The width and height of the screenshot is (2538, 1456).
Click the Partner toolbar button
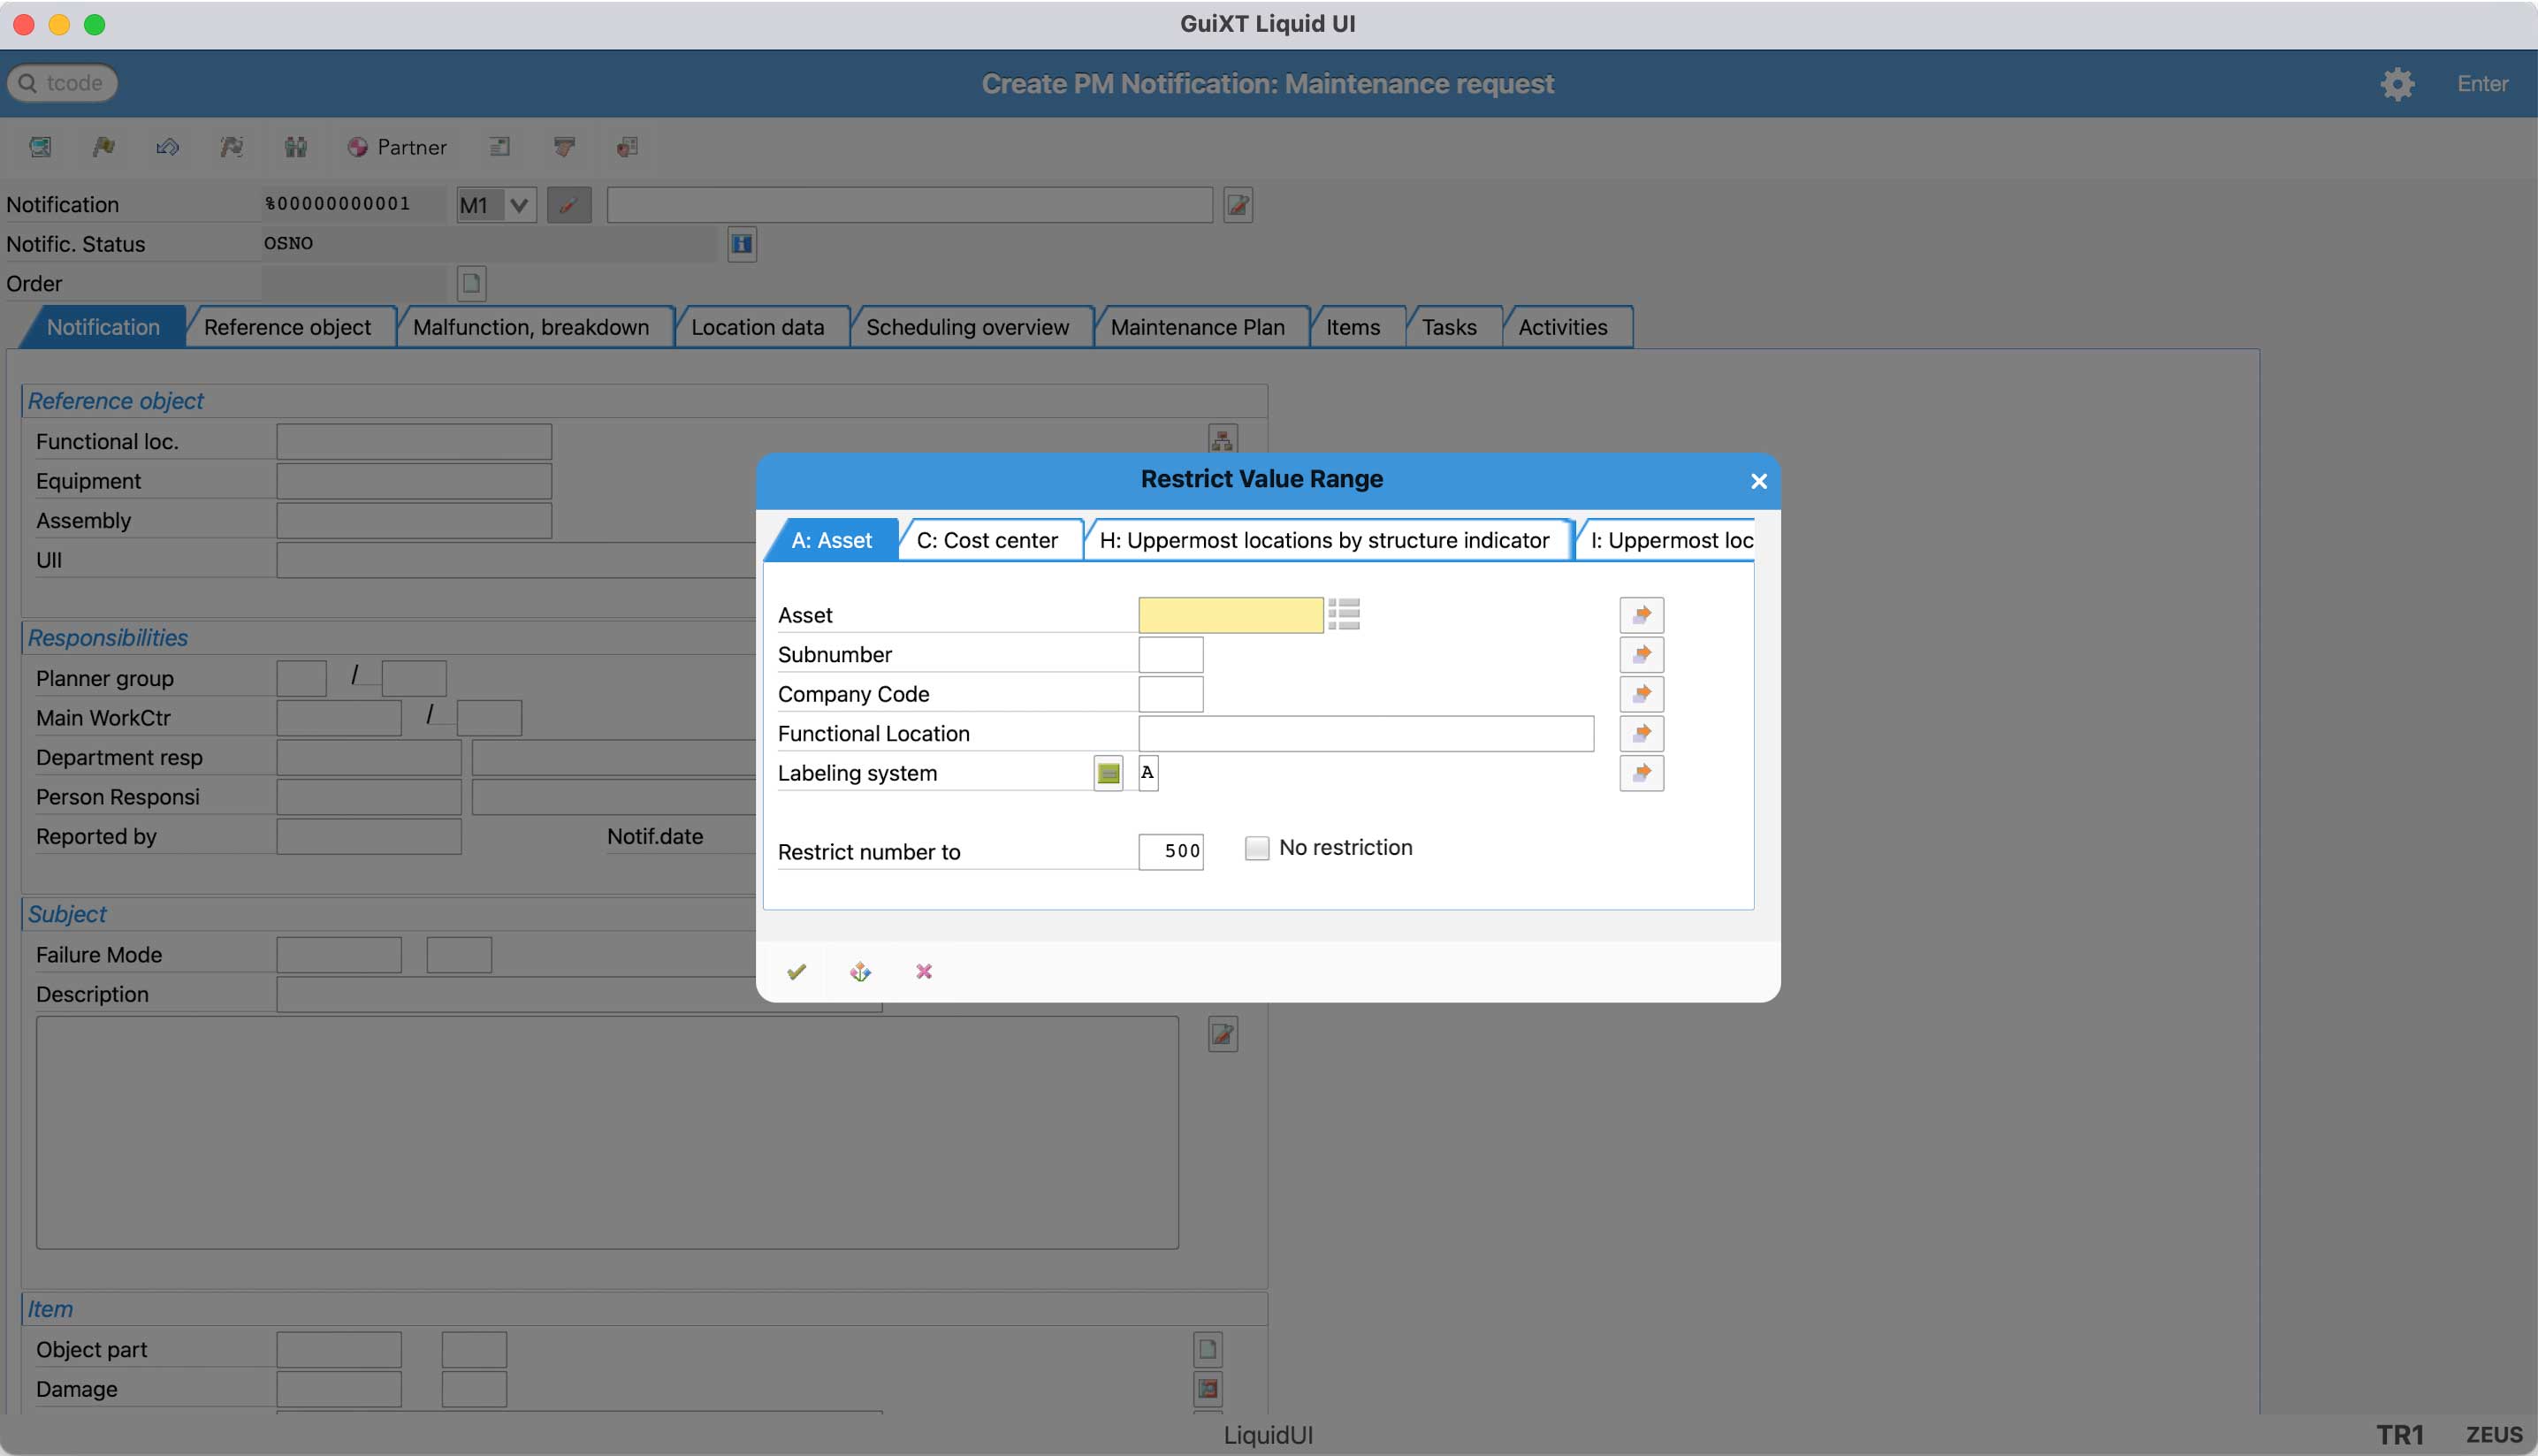coord(397,147)
